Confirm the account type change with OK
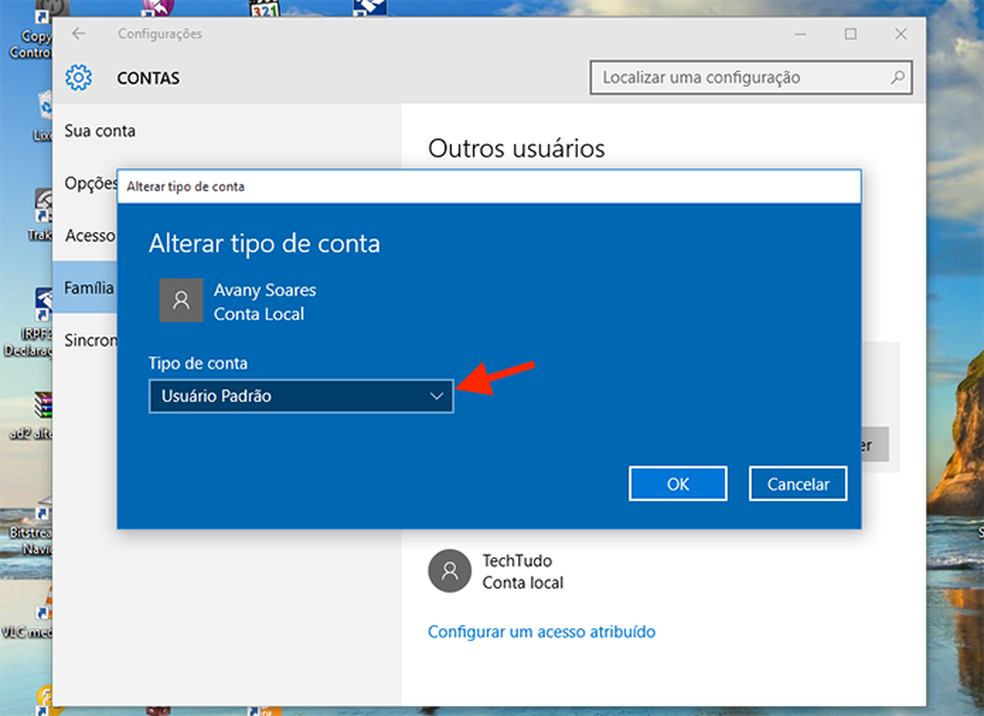 [677, 483]
